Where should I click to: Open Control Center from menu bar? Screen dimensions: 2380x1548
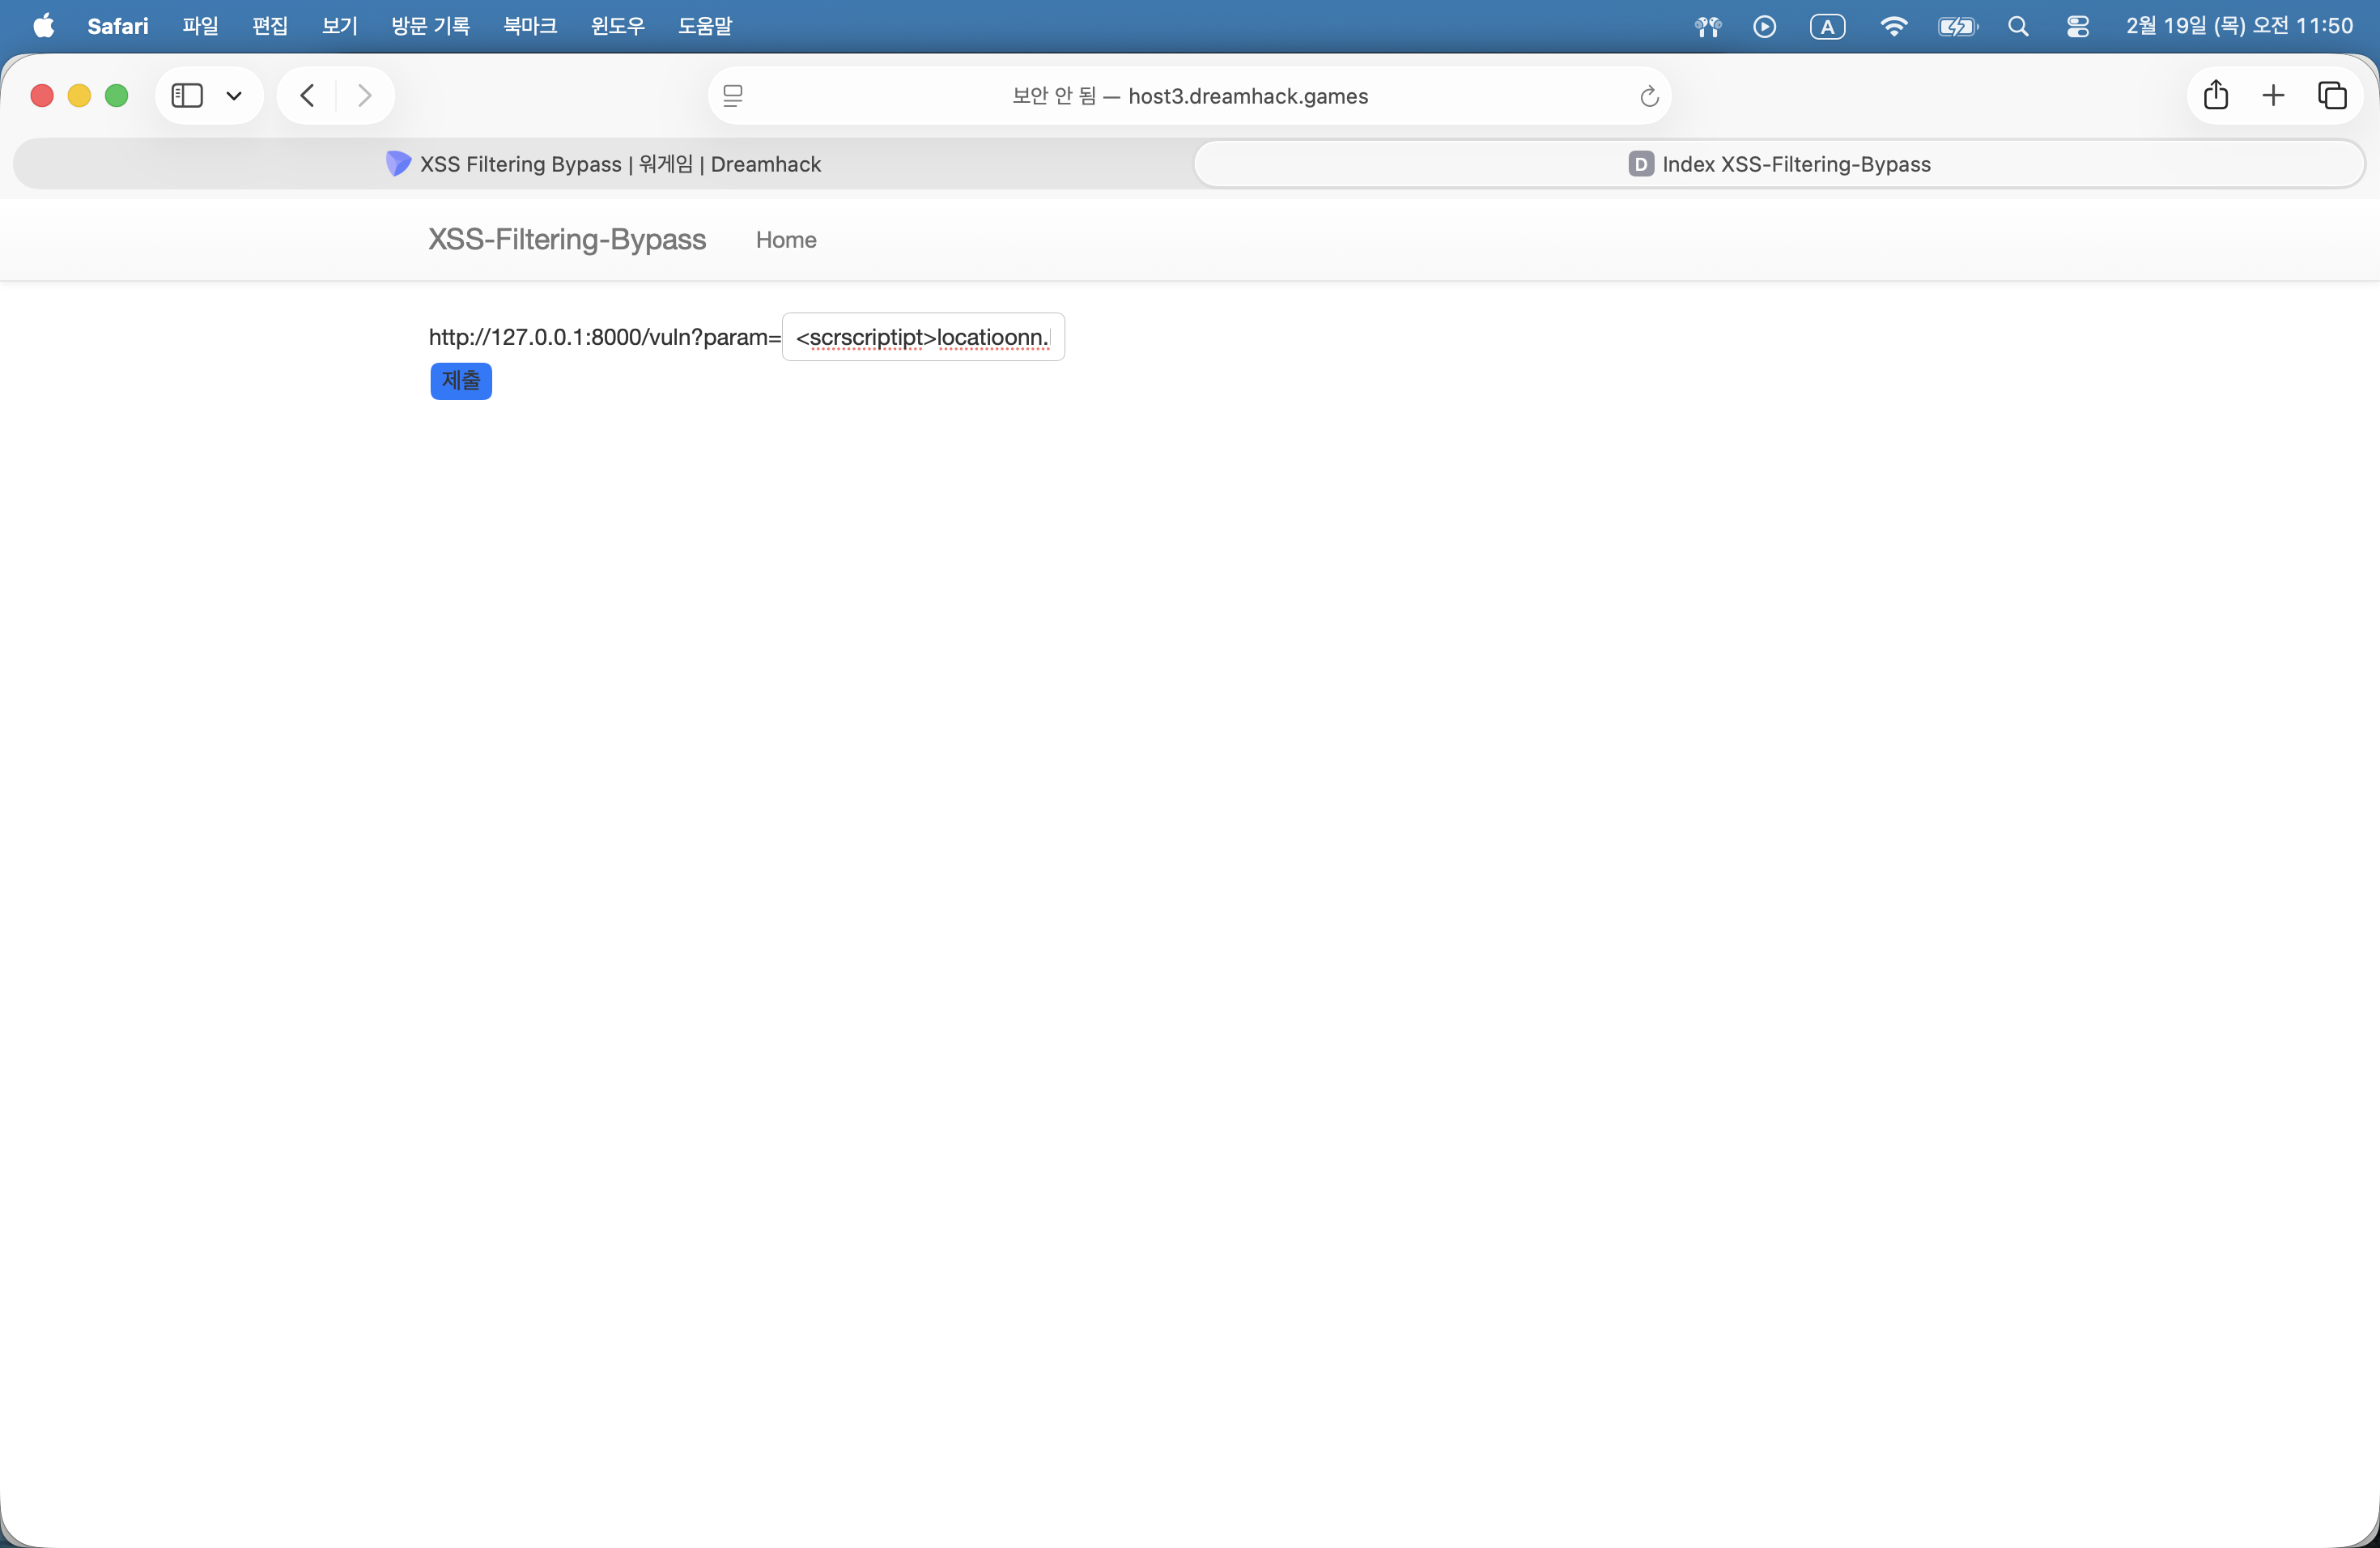[x=2077, y=27]
